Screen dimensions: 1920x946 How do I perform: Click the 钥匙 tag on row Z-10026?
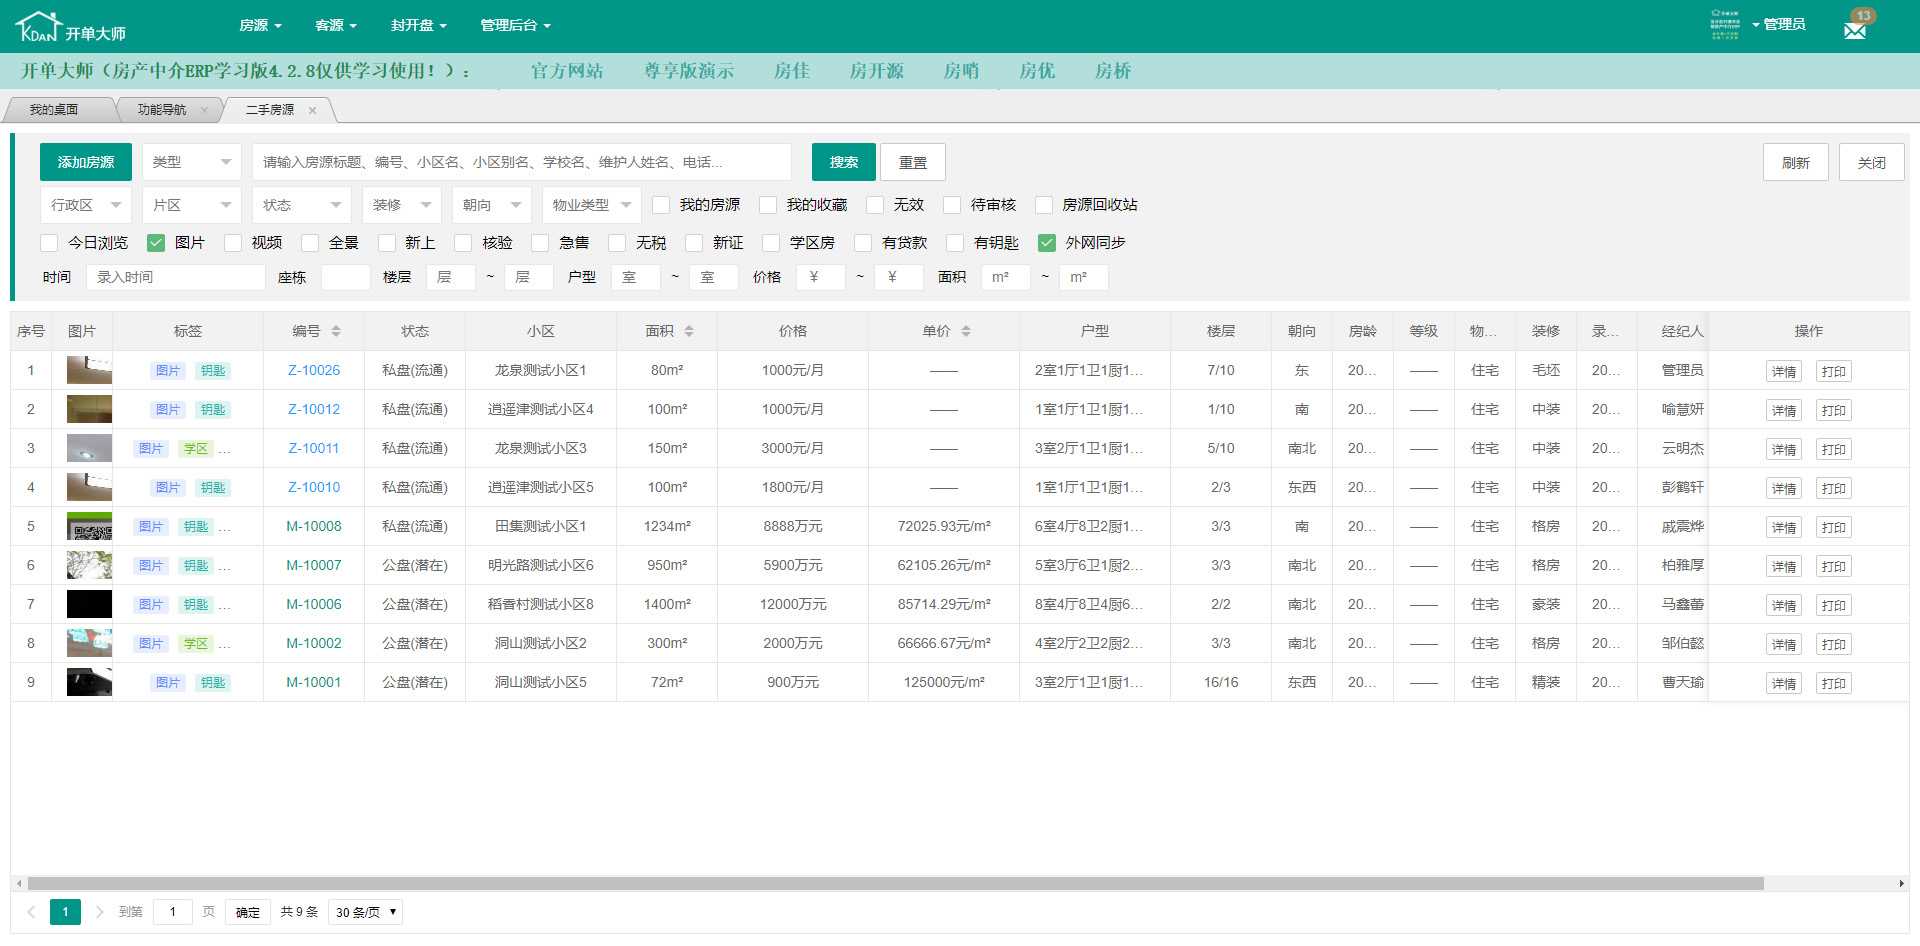click(x=213, y=370)
